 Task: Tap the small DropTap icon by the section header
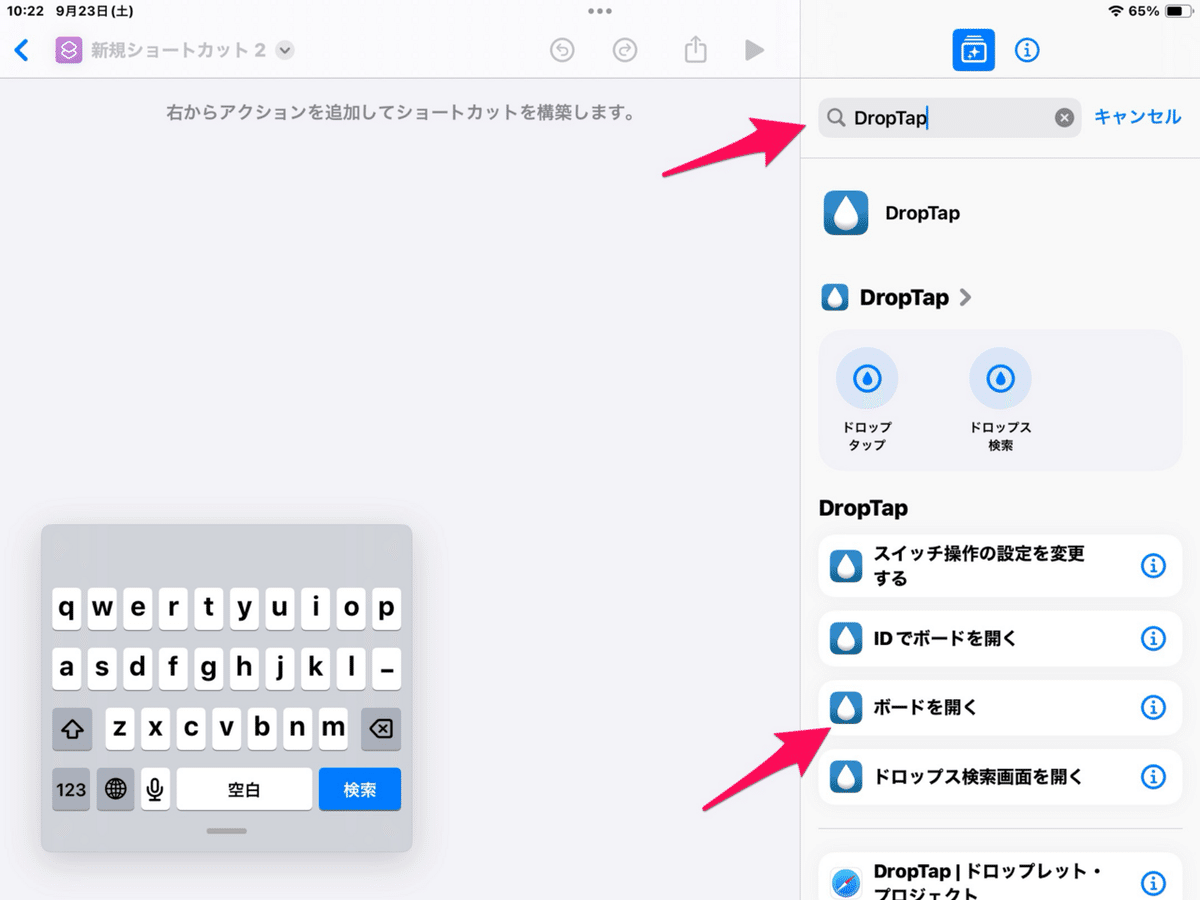click(x=835, y=297)
